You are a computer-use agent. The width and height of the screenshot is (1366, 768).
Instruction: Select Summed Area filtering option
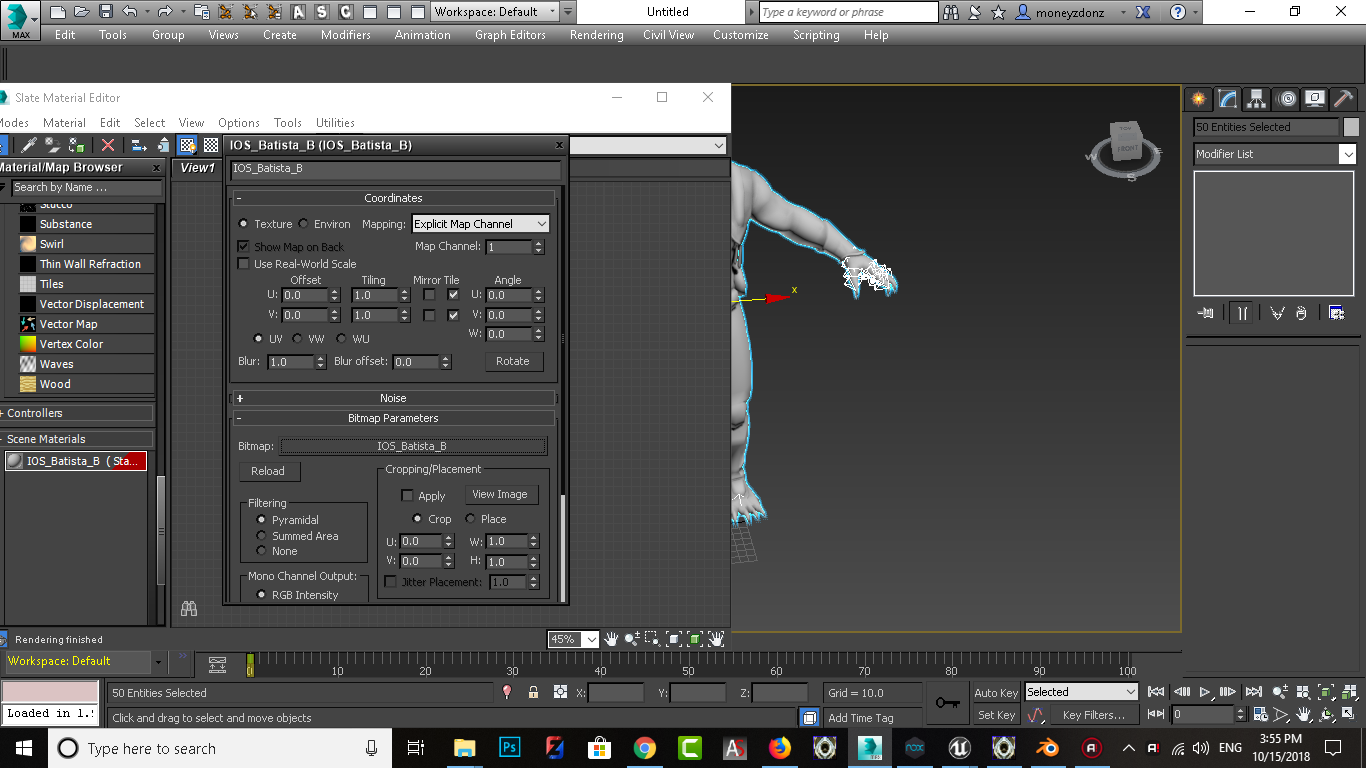coord(262,536)
